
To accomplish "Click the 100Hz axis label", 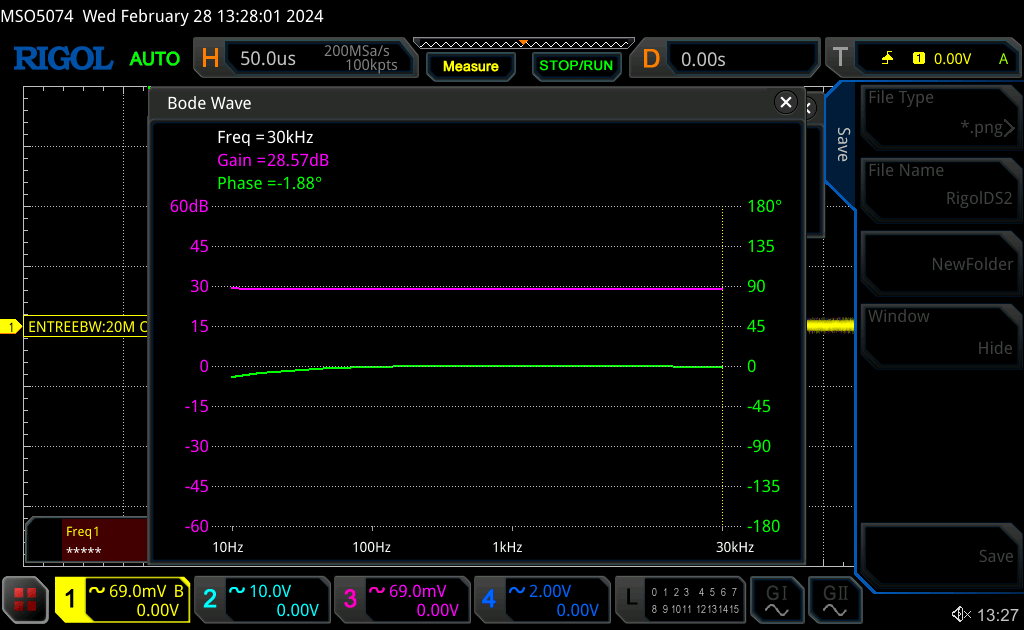I will (372, 547).
